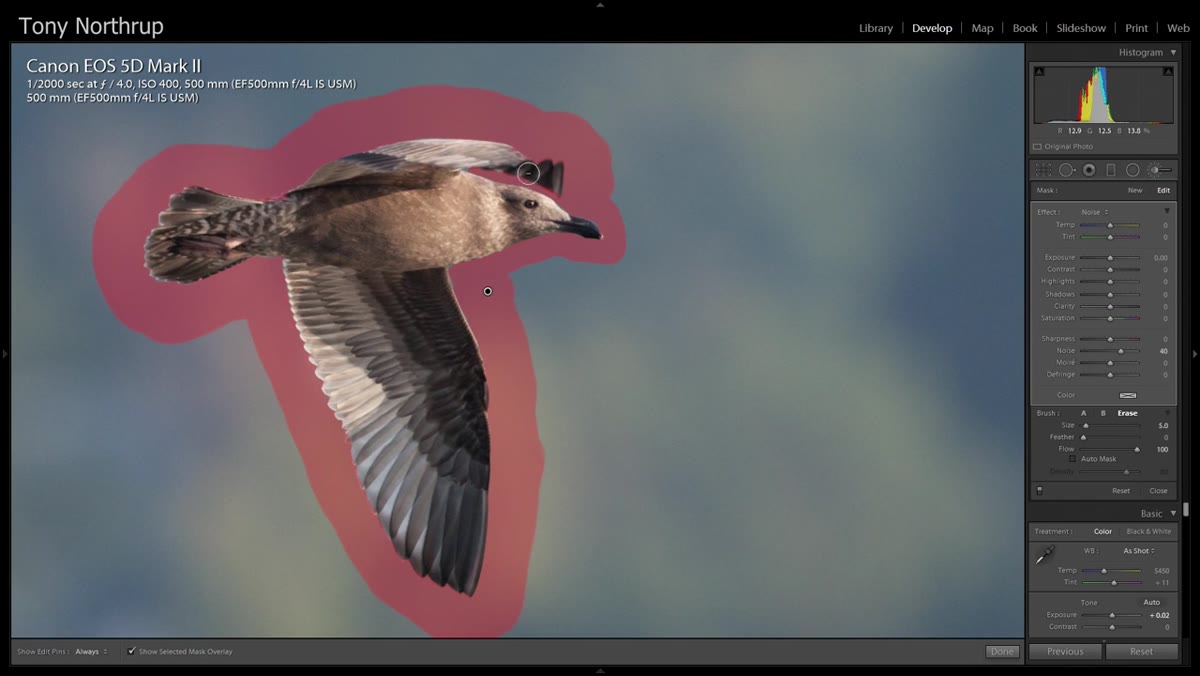Choose New mask mode

click(1135, 190)
